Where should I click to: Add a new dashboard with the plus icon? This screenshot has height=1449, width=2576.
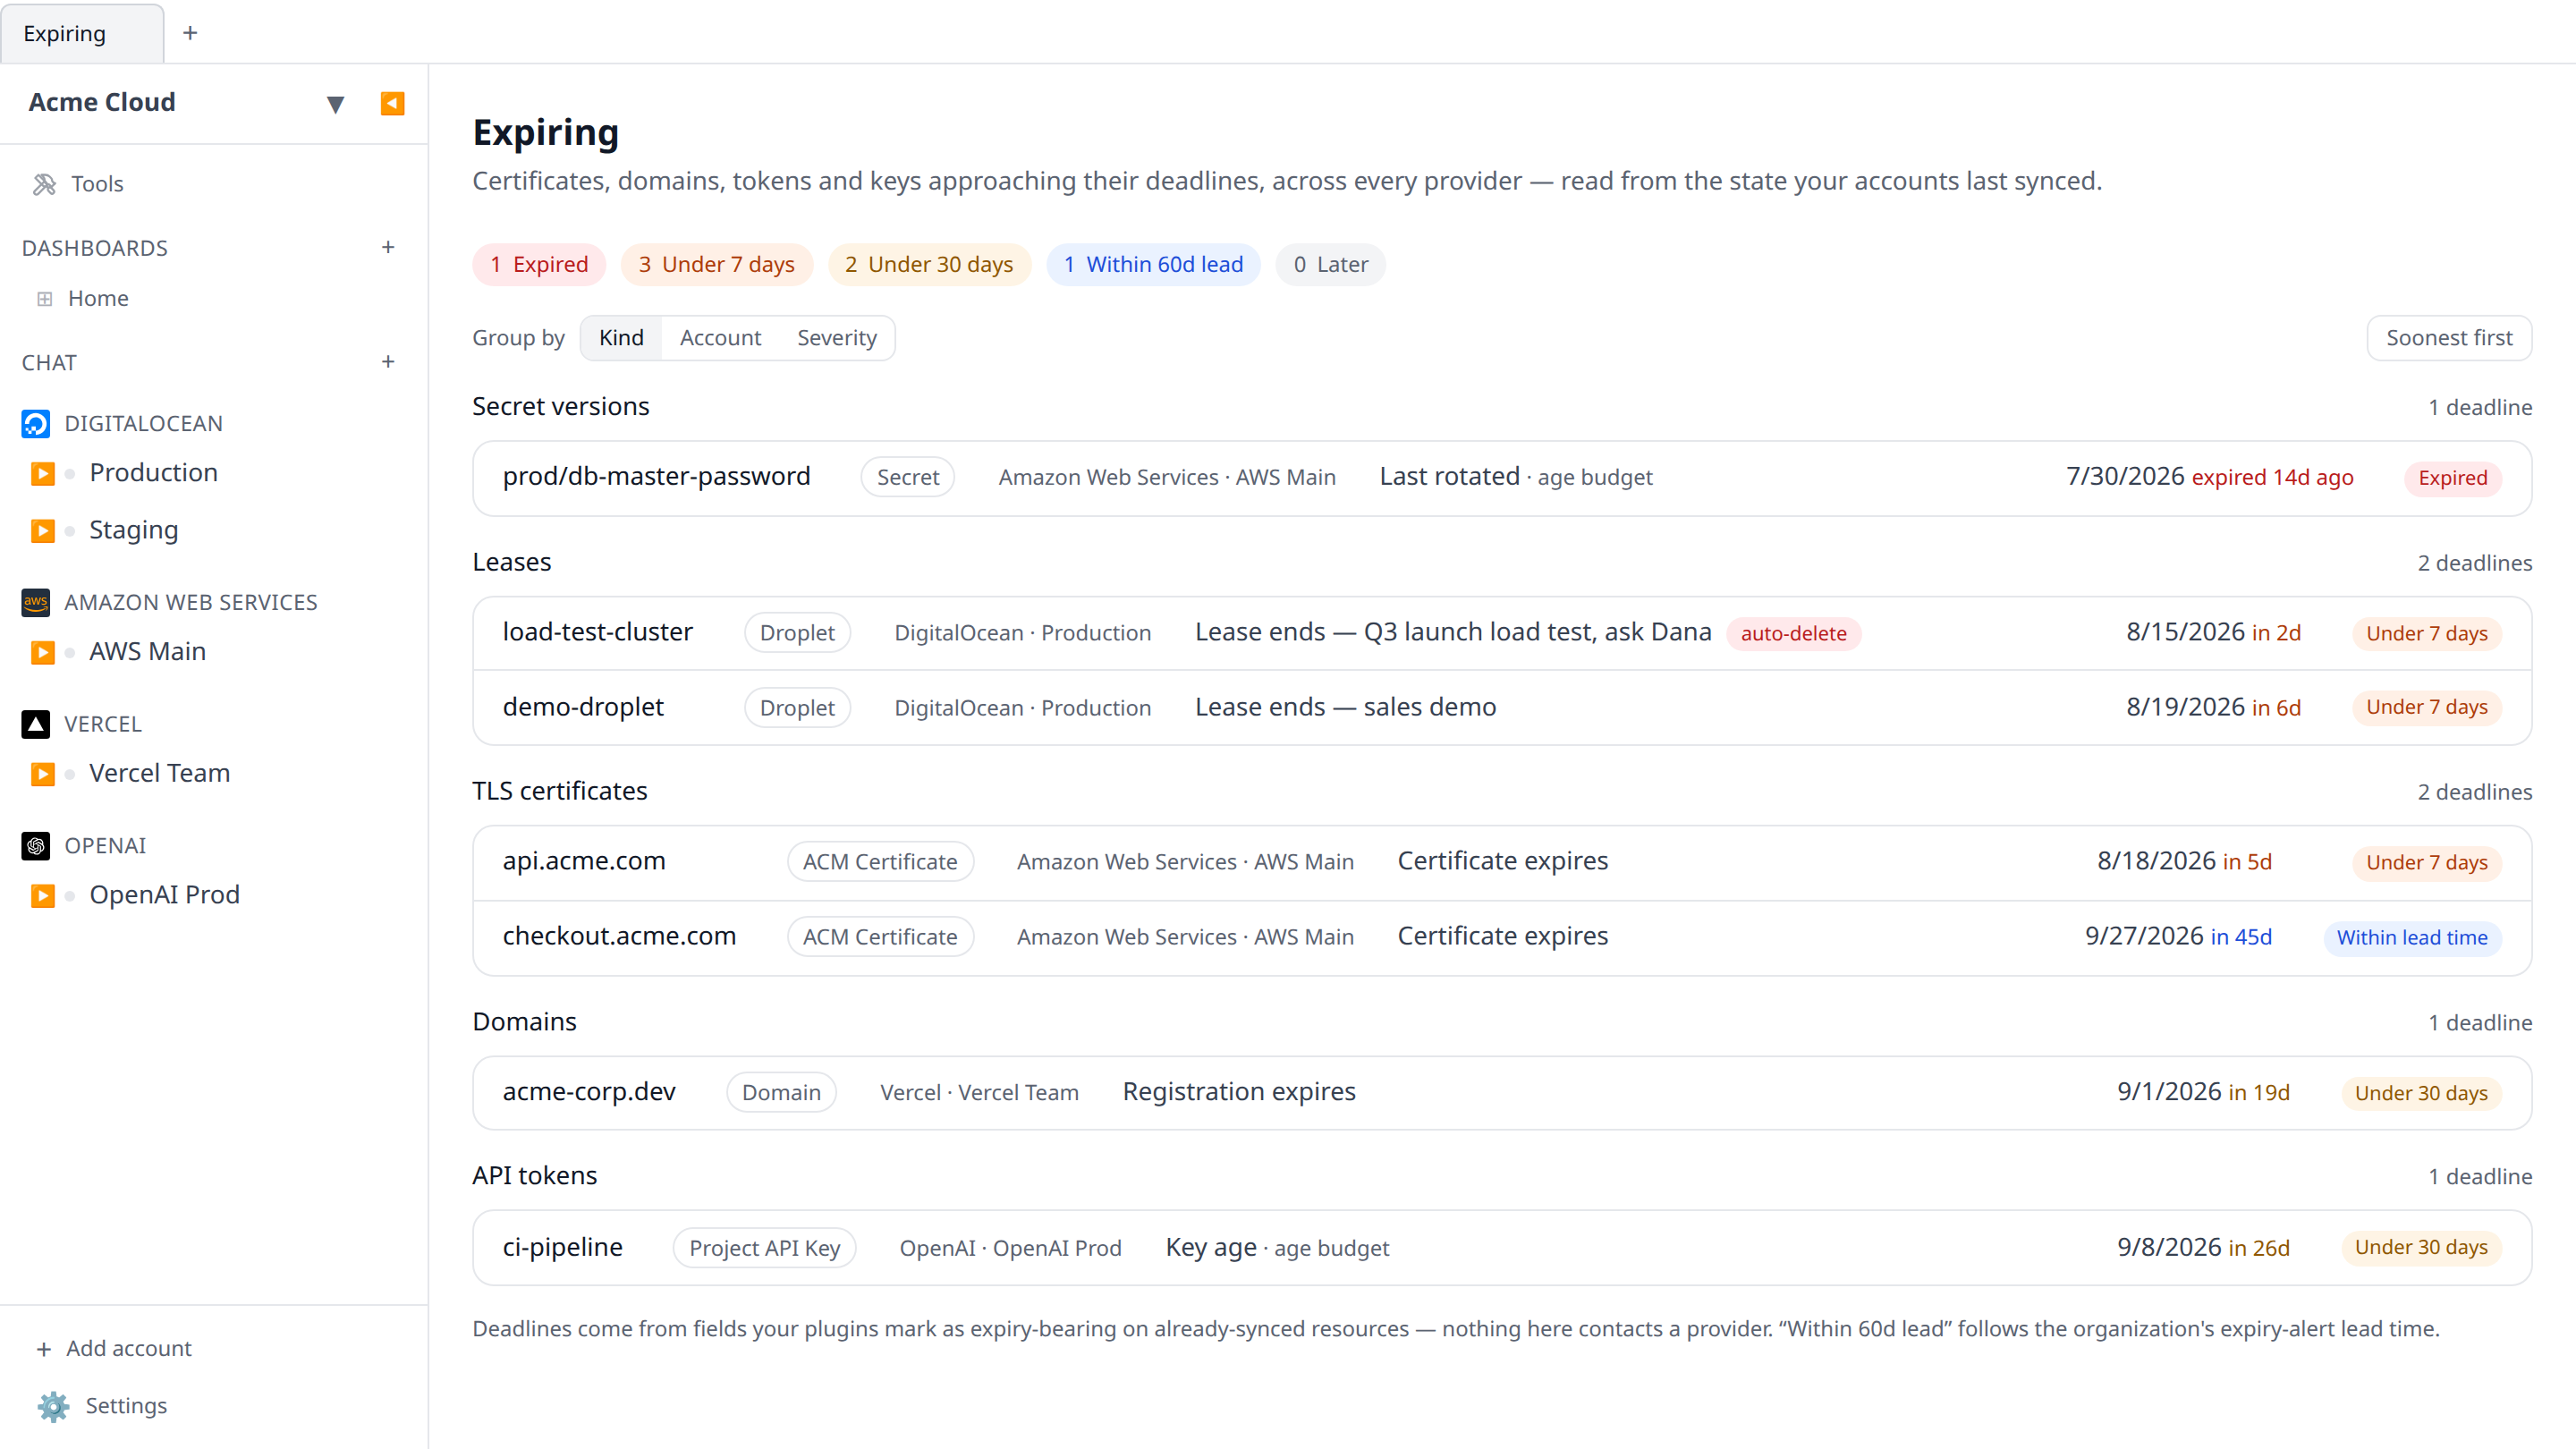click(388, 247)
